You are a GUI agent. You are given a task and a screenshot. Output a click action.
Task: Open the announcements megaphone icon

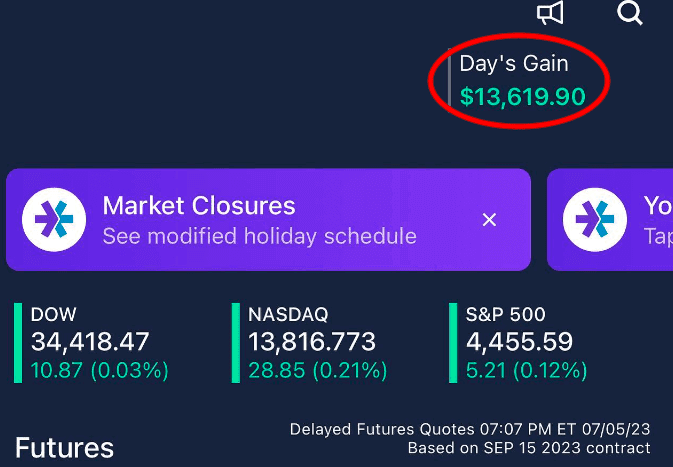point(551,13)
